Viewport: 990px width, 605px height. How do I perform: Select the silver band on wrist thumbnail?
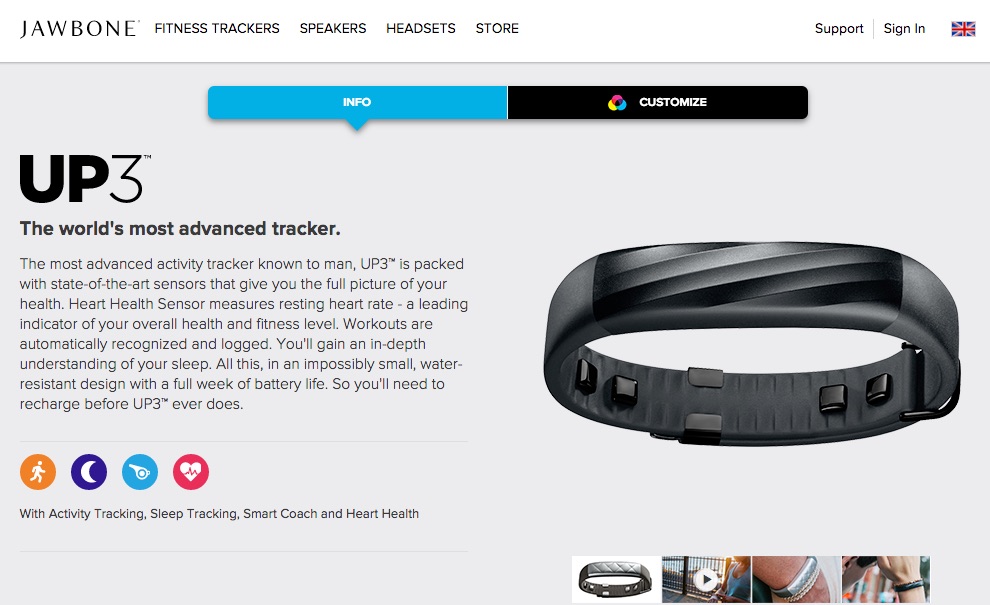[796, 579]
